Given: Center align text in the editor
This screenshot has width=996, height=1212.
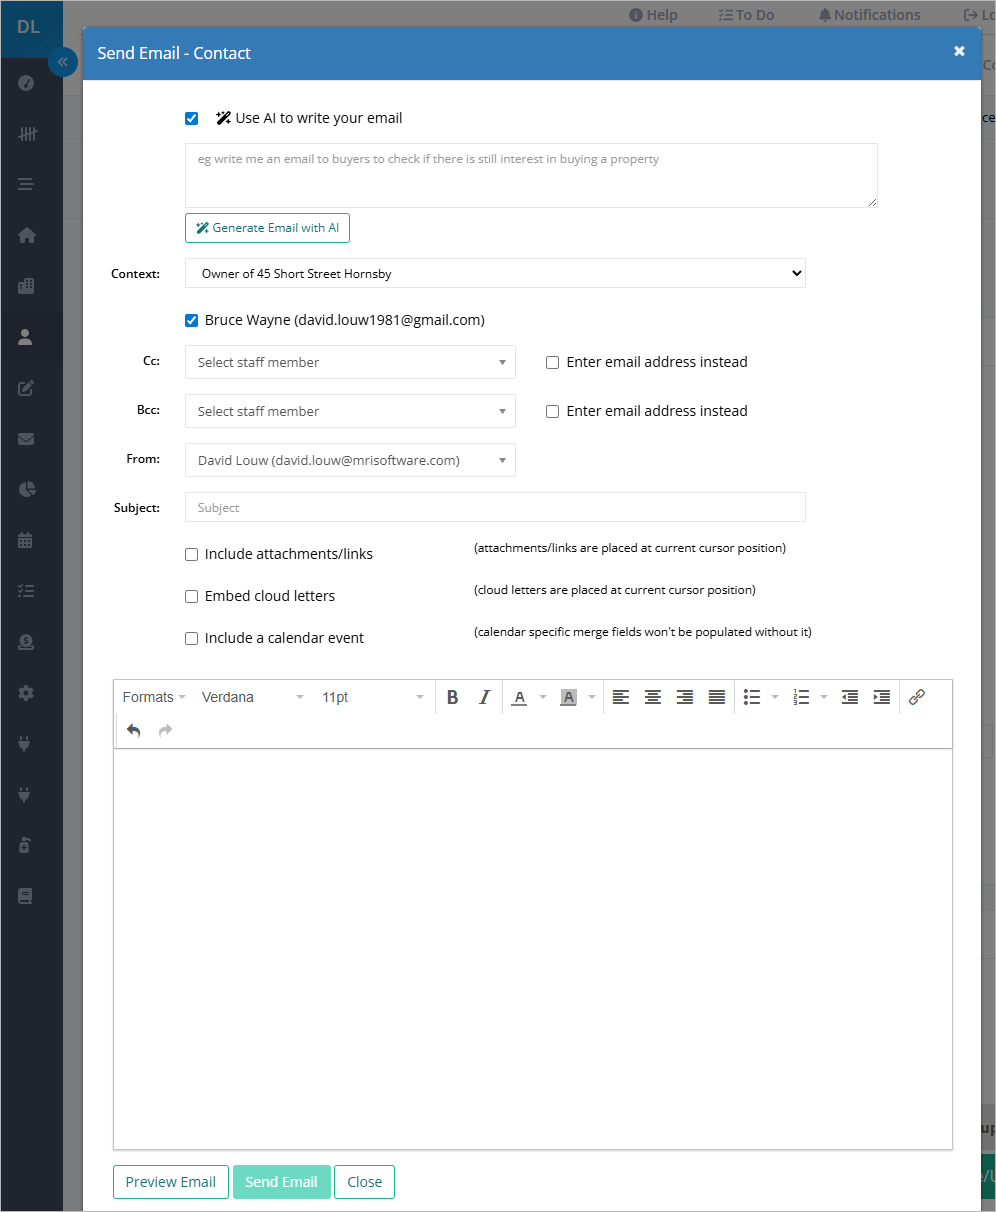Looking at the screenshot, I should [x=653, y=697].
